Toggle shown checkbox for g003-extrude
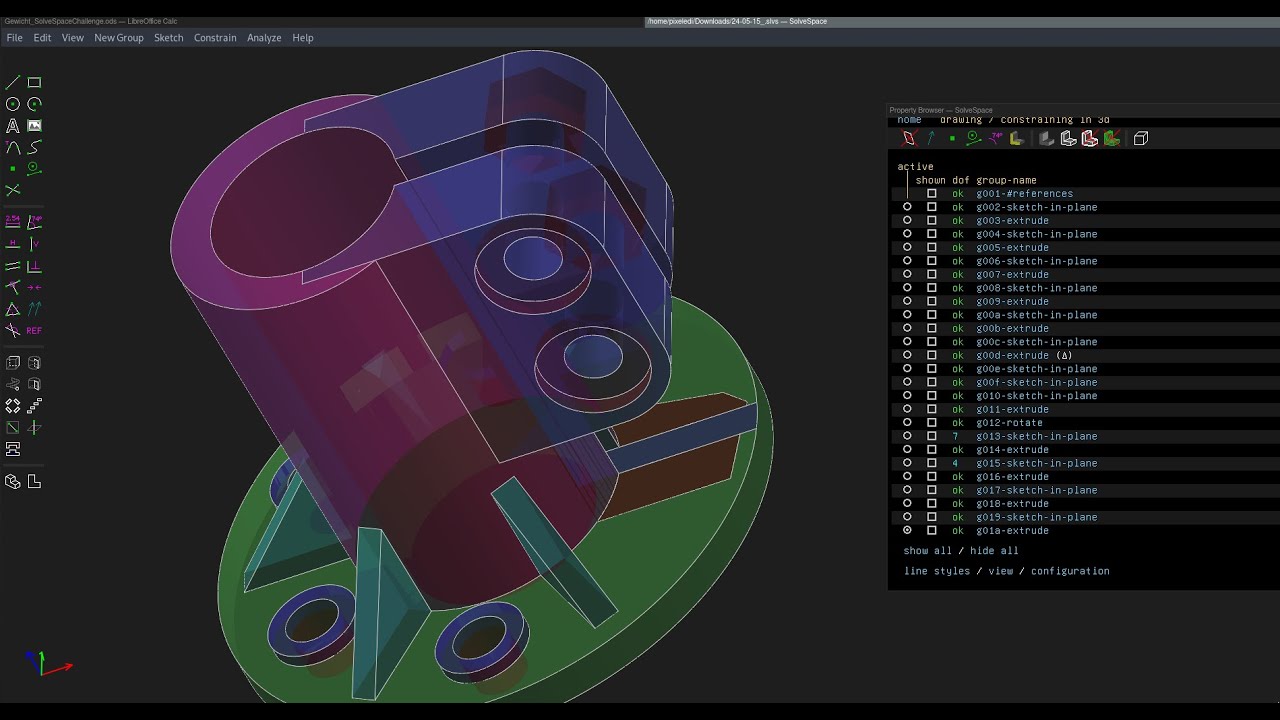Viewport: 1280px width, 720px height. pos(931,221)
